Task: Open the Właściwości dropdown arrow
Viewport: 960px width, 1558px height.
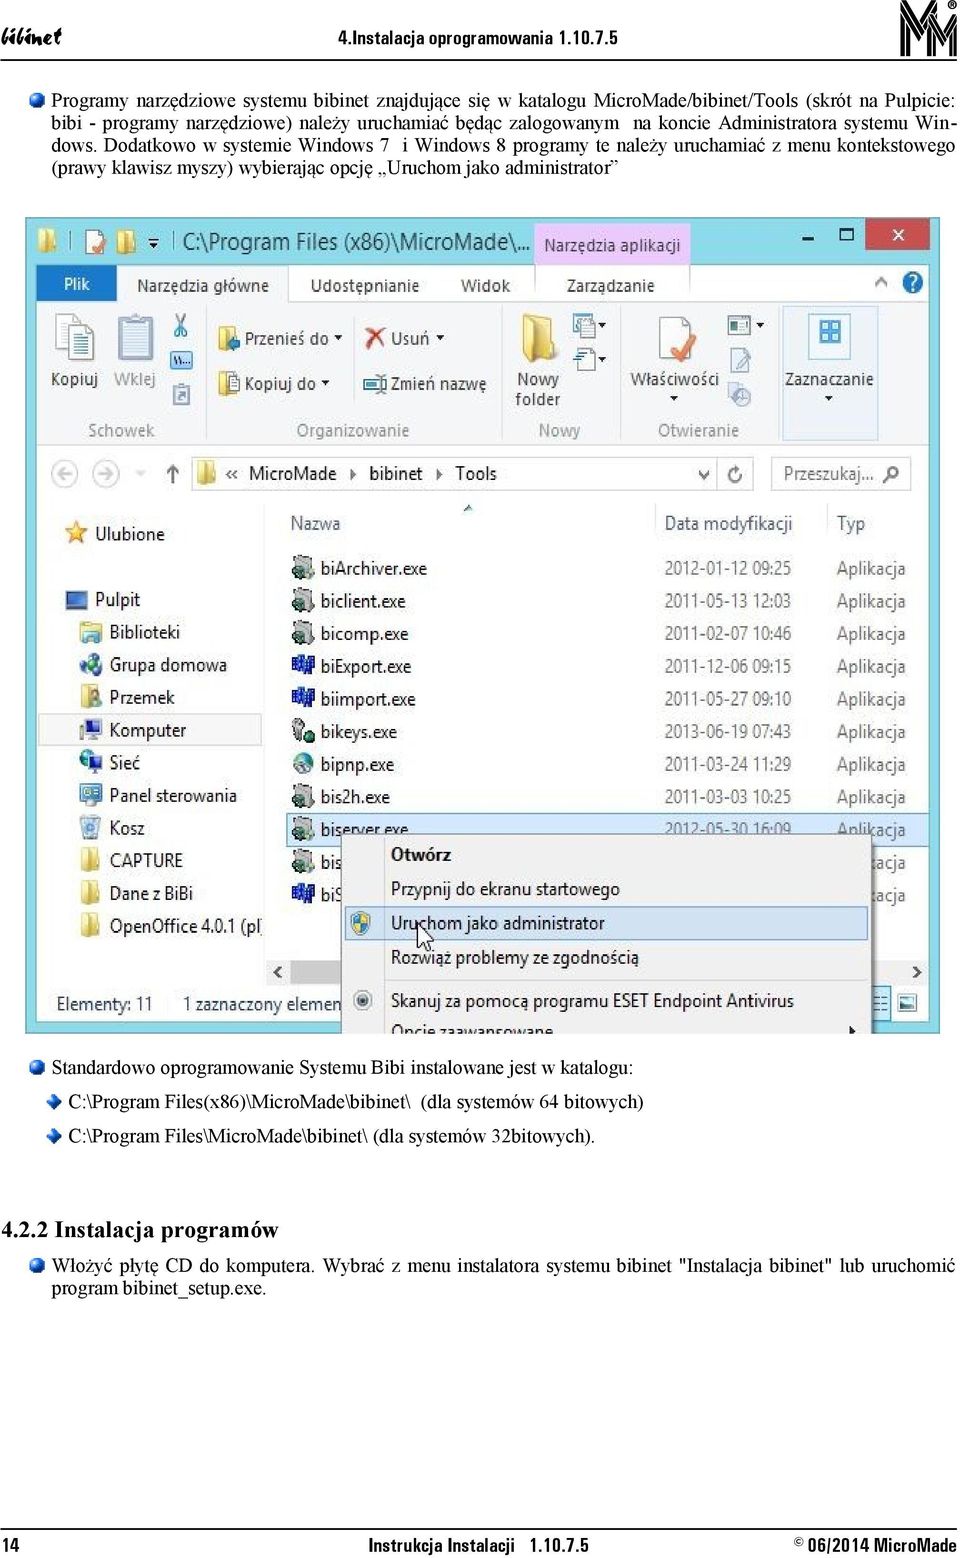Action: pos(674,399)
